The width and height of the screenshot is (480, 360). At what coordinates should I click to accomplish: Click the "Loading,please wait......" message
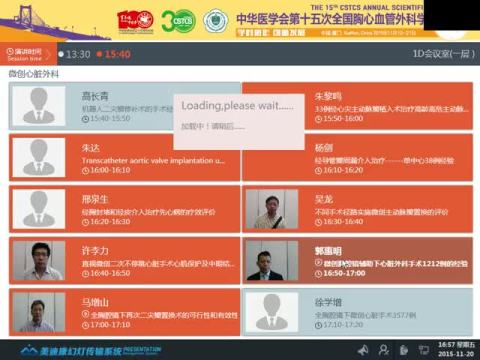(x=237, y=106)
